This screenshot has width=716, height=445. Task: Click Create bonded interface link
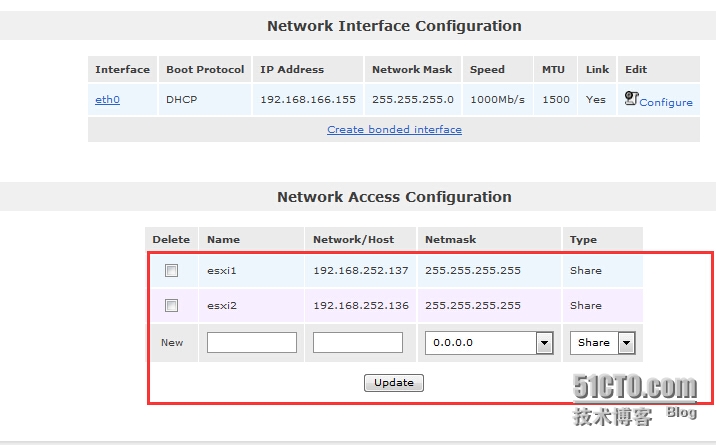(394, 130)
